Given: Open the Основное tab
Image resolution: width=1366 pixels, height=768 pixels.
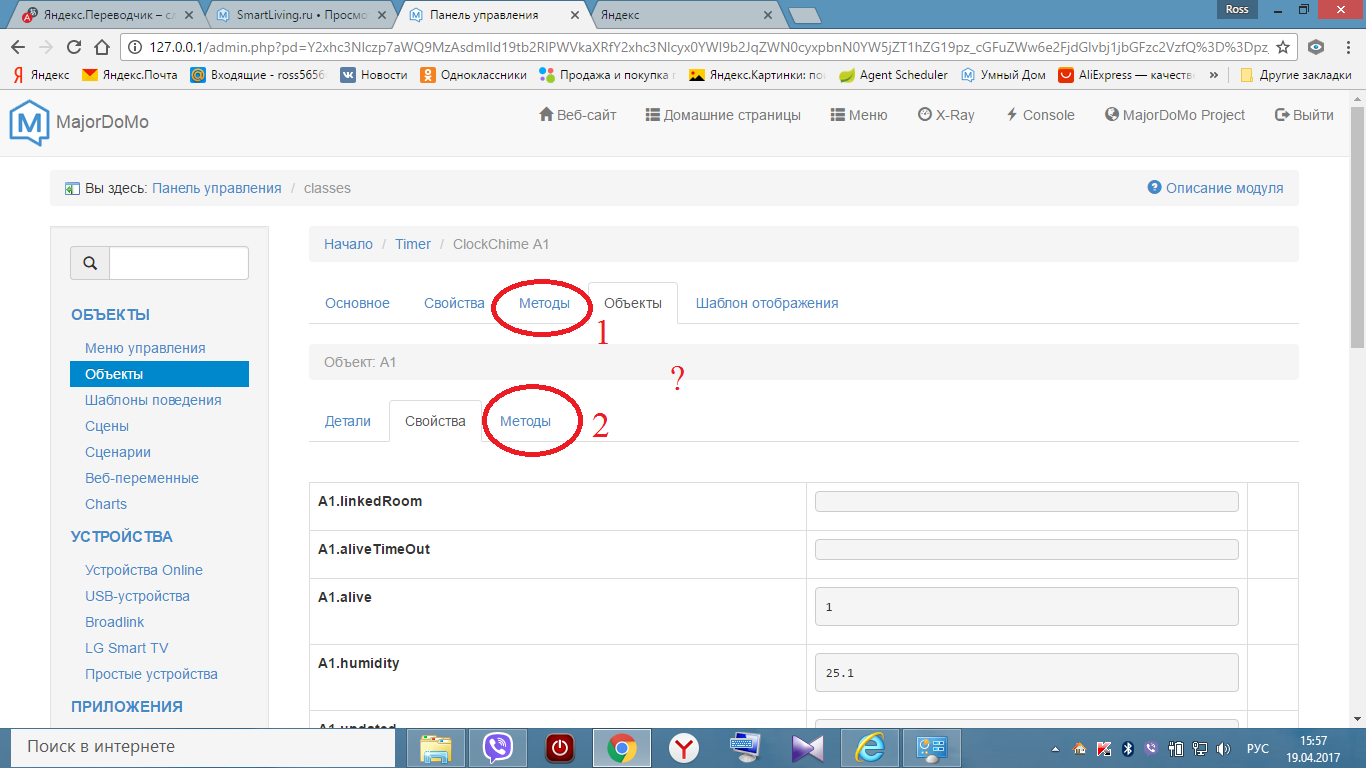Looking at the screenshot, I should [x=357, y=303].
